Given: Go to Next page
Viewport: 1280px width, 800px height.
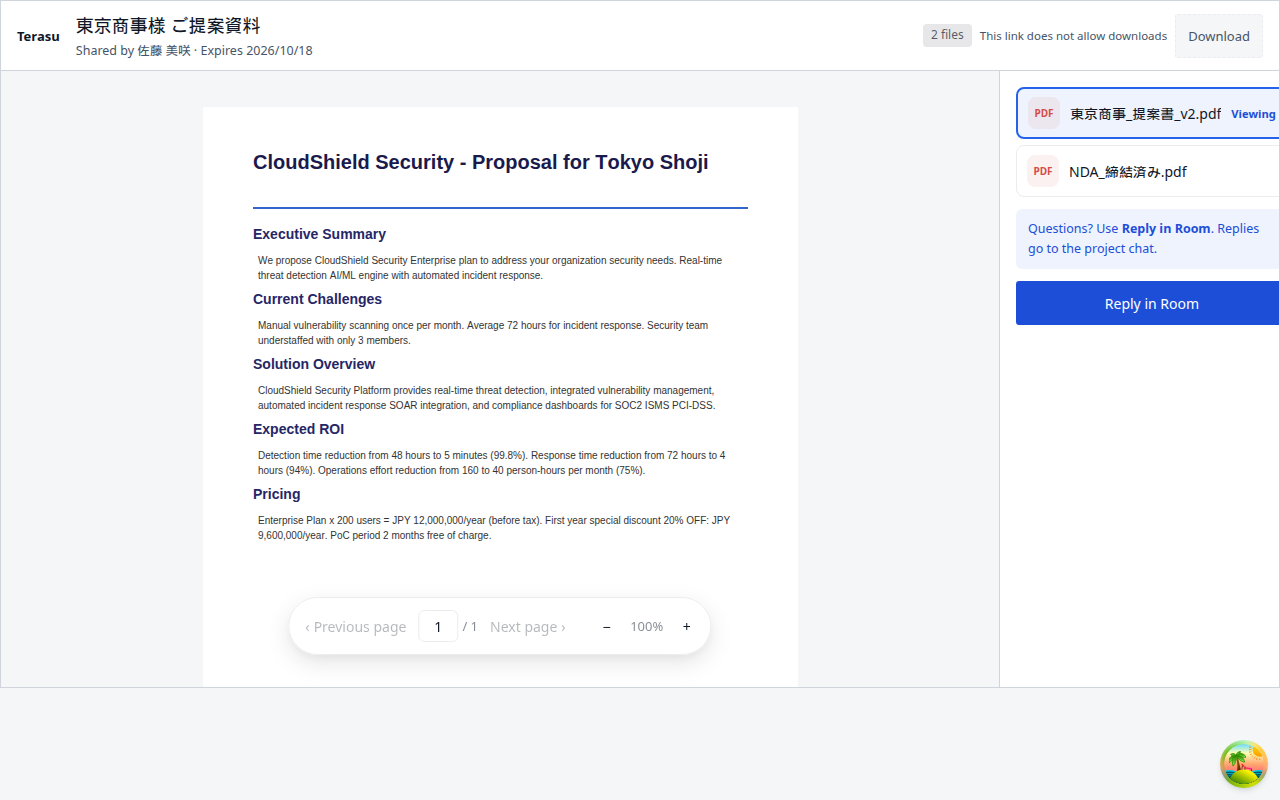Looking at the screenshot, I should coord(528,627).
